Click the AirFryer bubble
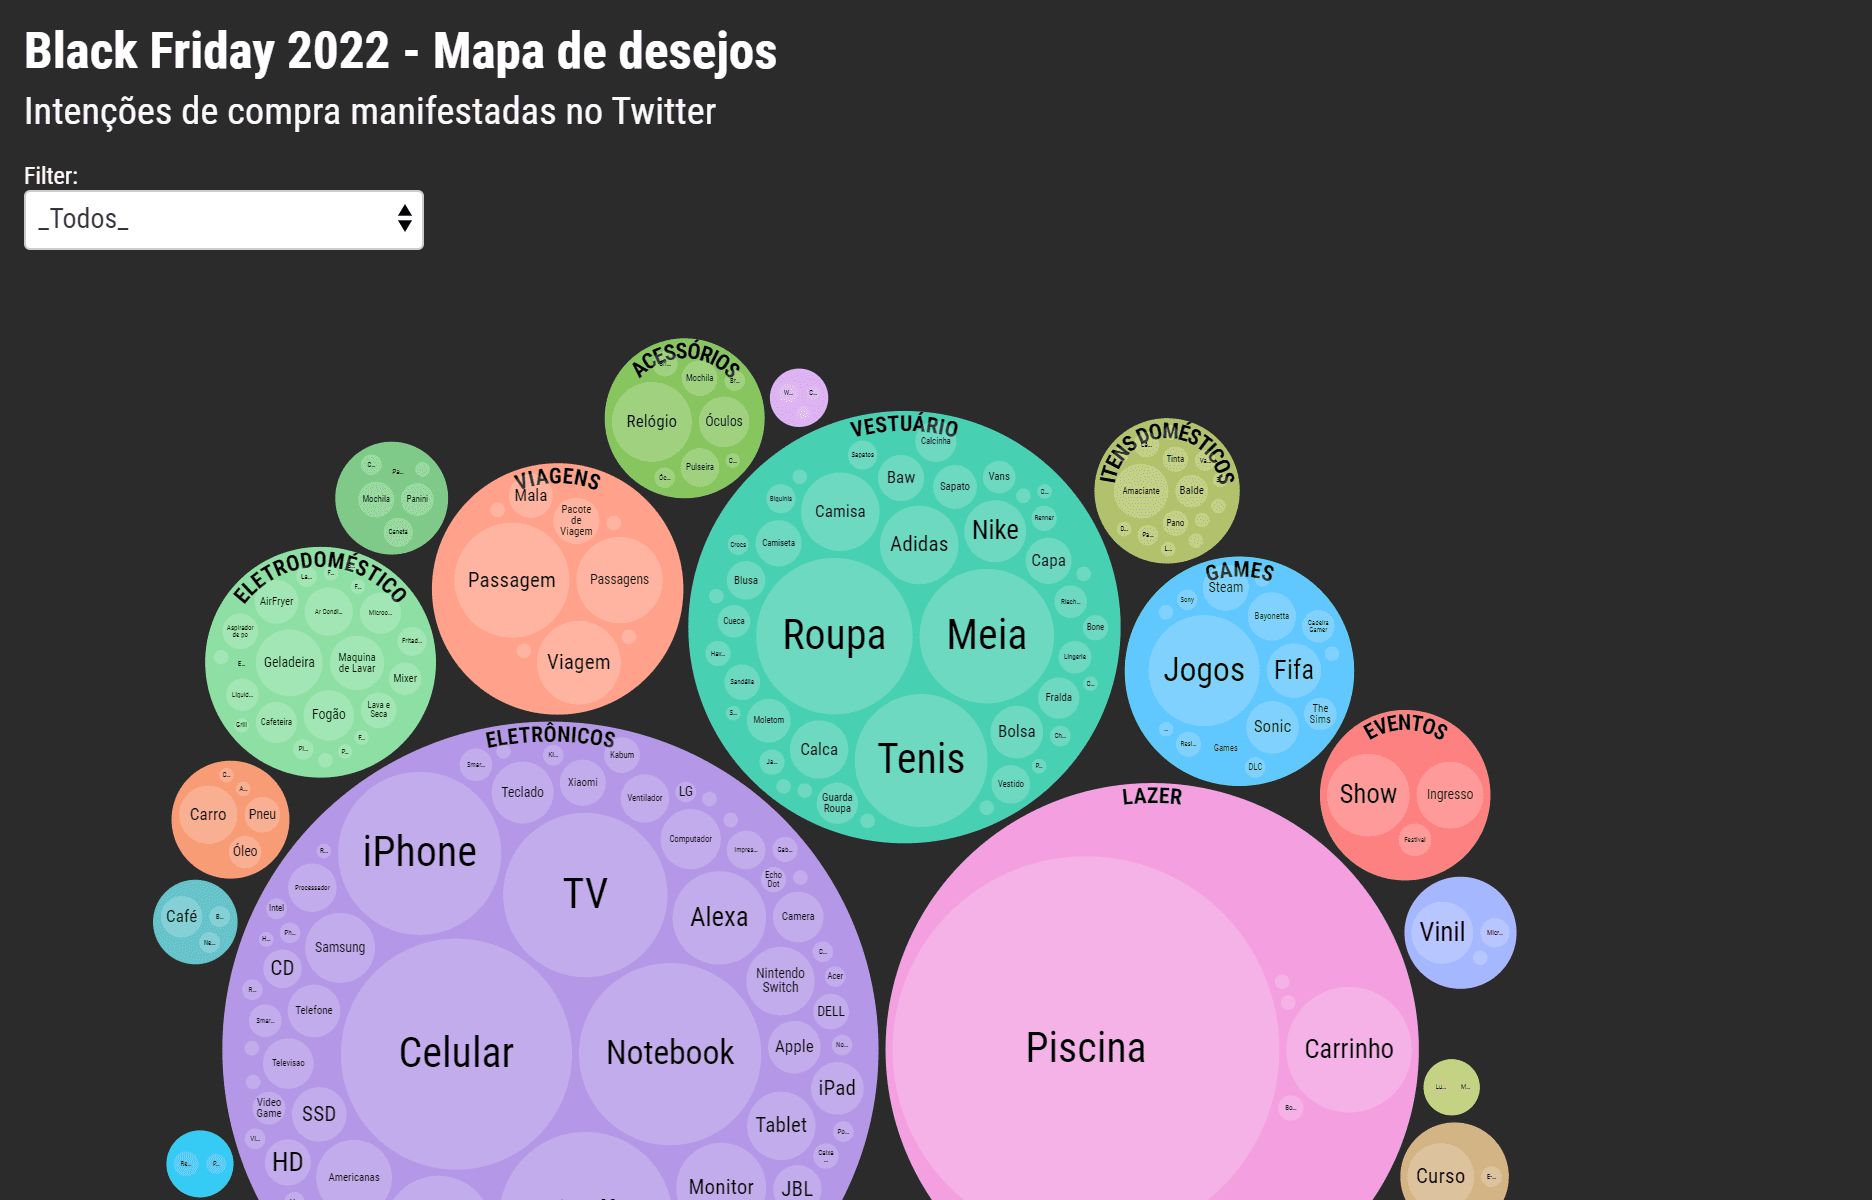 (x=277, y=602)
